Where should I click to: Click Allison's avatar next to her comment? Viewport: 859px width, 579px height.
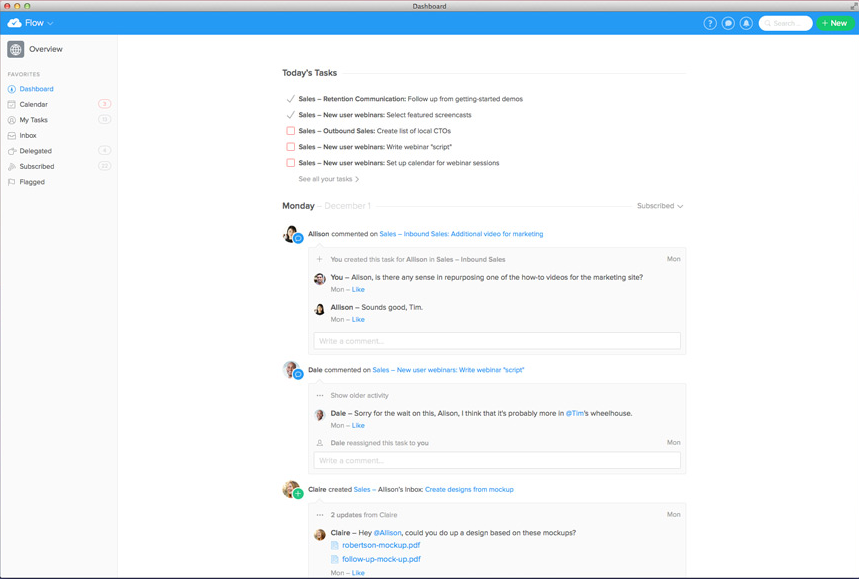pos(291,234)
